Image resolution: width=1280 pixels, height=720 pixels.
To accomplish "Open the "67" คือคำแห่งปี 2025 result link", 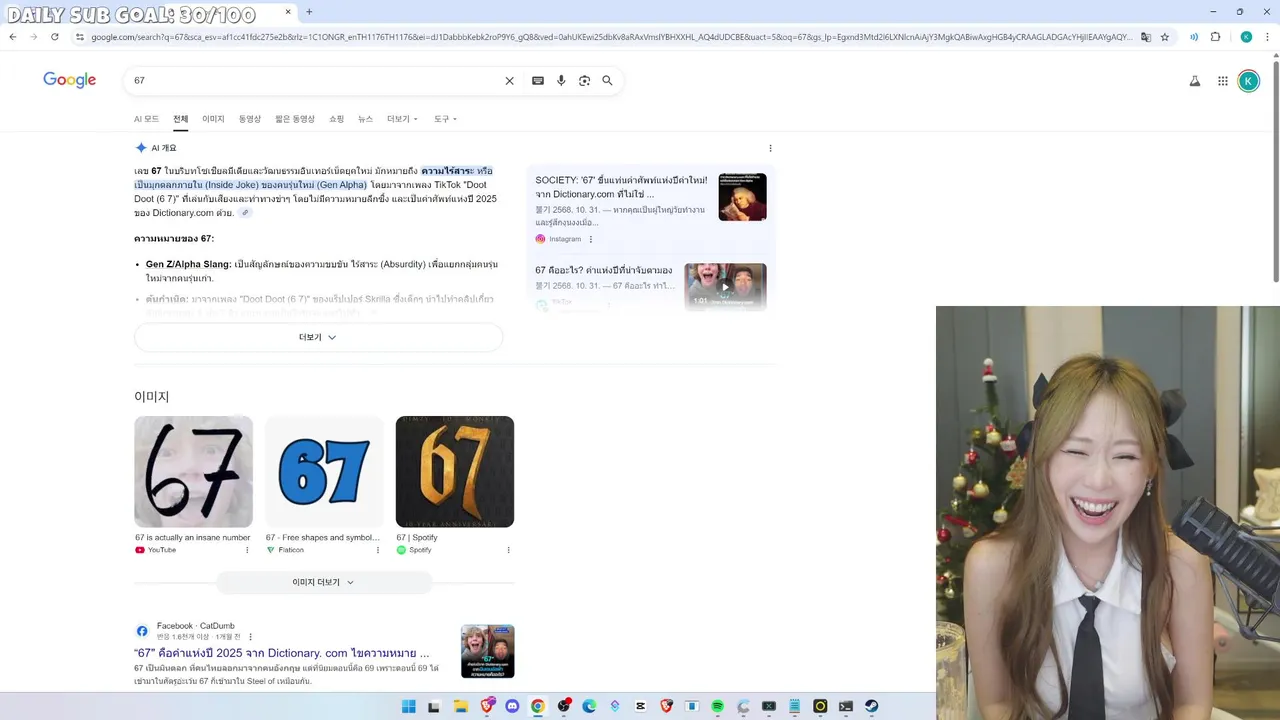I will (282, 653).
